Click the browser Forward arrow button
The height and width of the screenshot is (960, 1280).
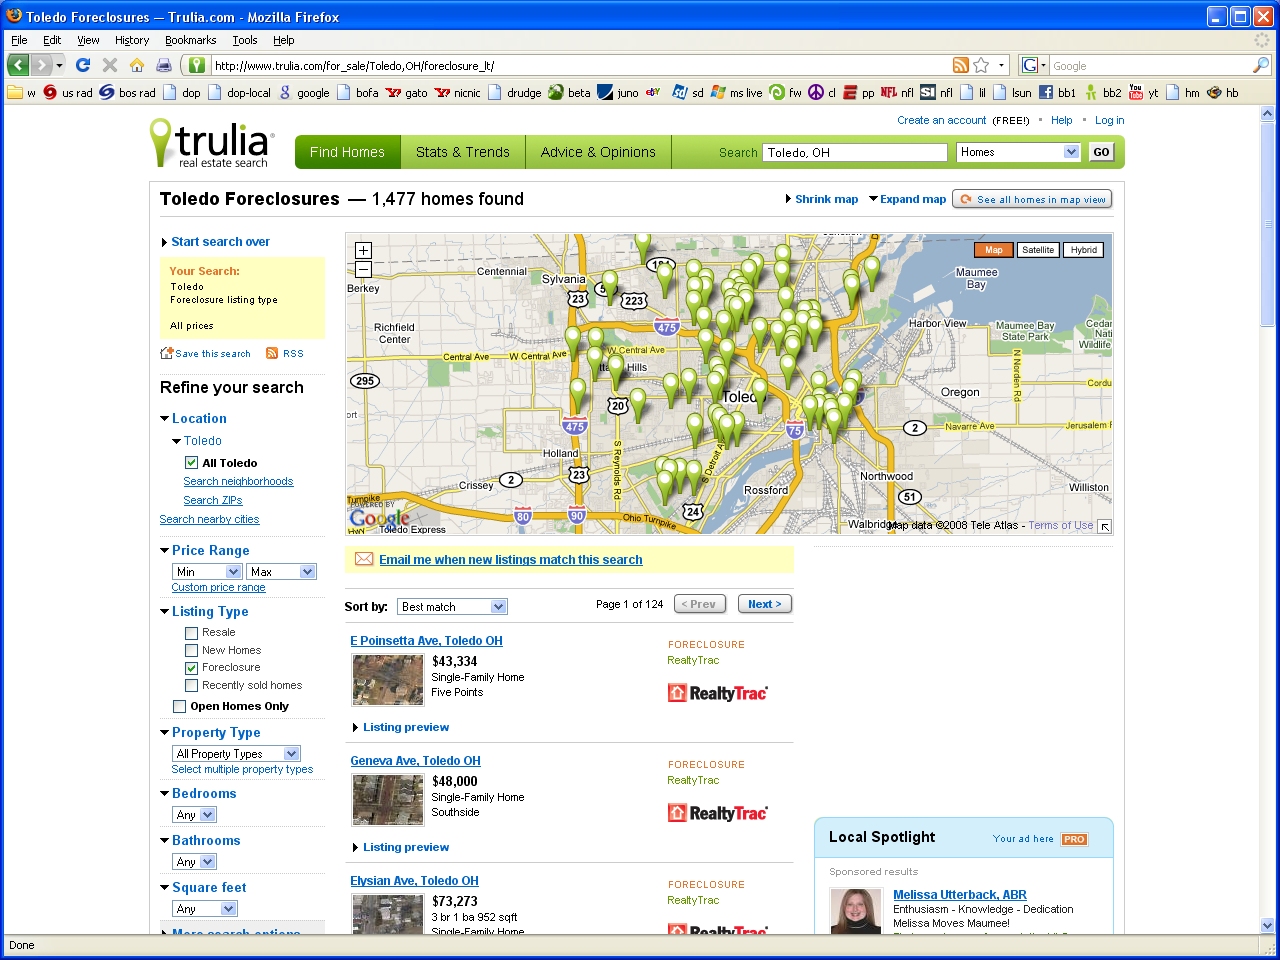tap(42, 65)
